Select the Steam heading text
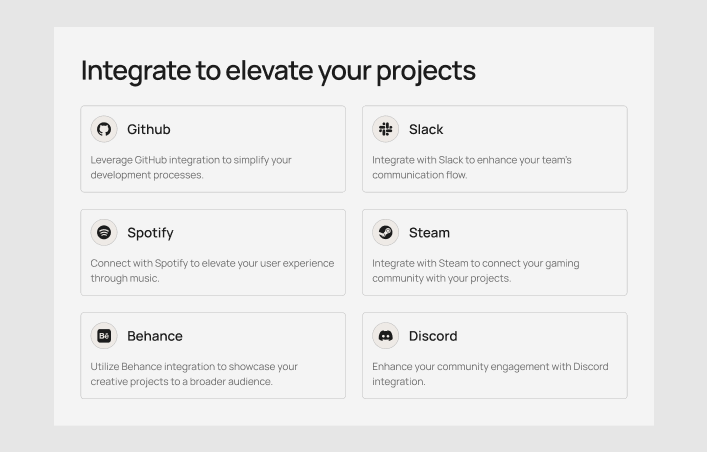This screenshot has height=452, width=707. coord(429,233)
